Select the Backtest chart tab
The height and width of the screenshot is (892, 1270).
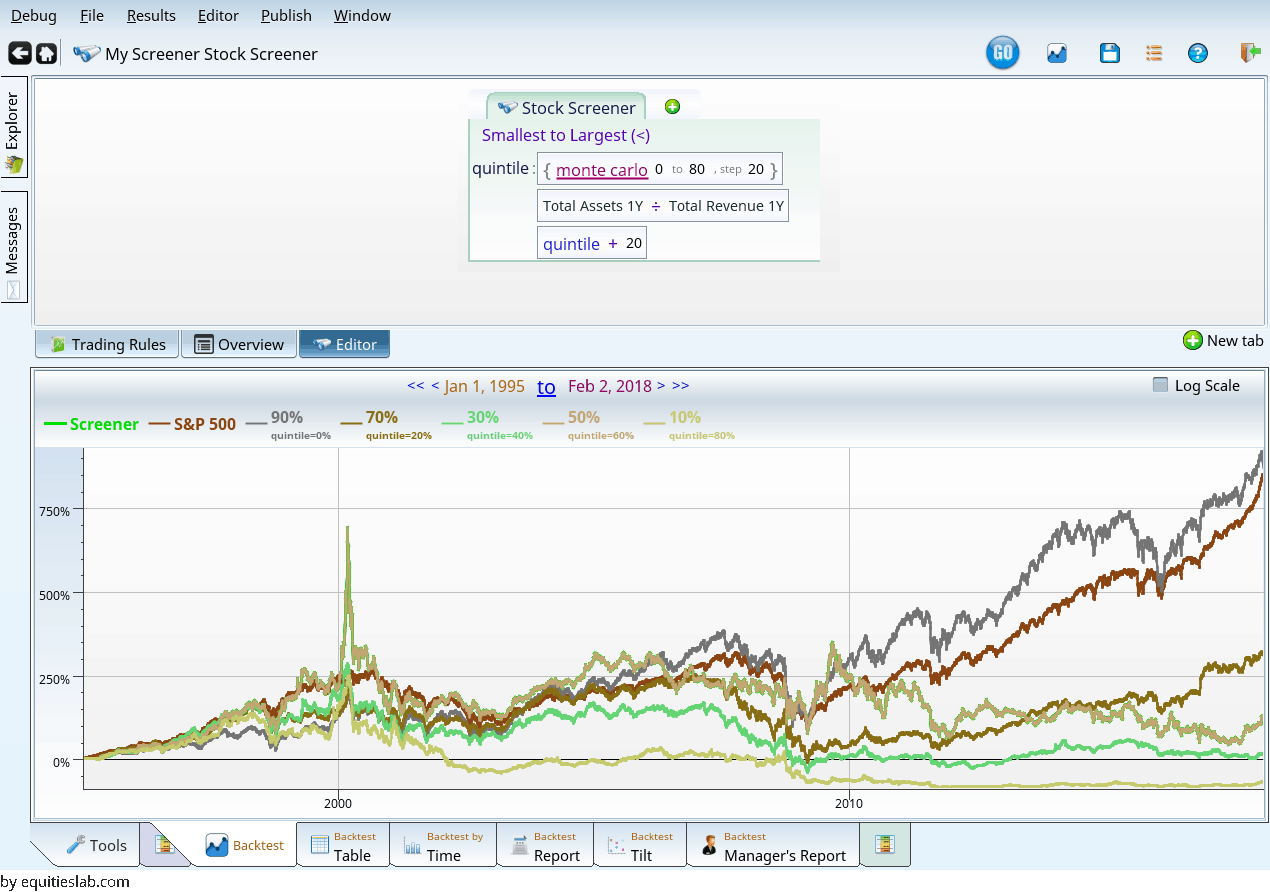(244, 846)
